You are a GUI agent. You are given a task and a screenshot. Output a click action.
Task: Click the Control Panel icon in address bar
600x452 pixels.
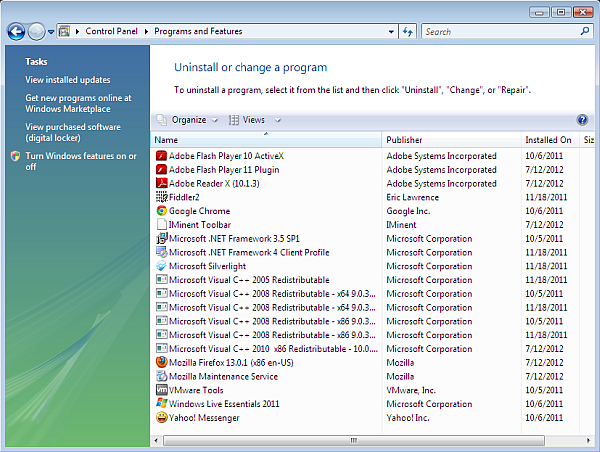(x=64, y=31)
